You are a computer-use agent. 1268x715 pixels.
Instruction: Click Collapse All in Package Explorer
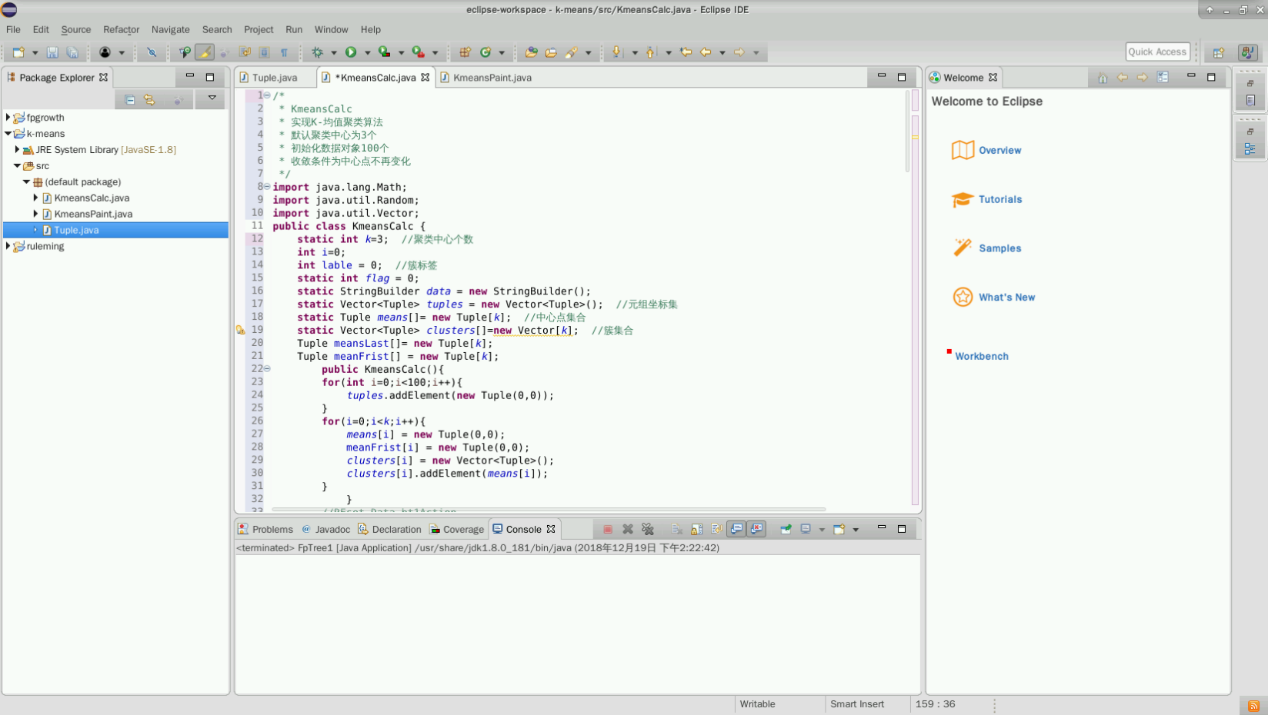click(130, 99)
